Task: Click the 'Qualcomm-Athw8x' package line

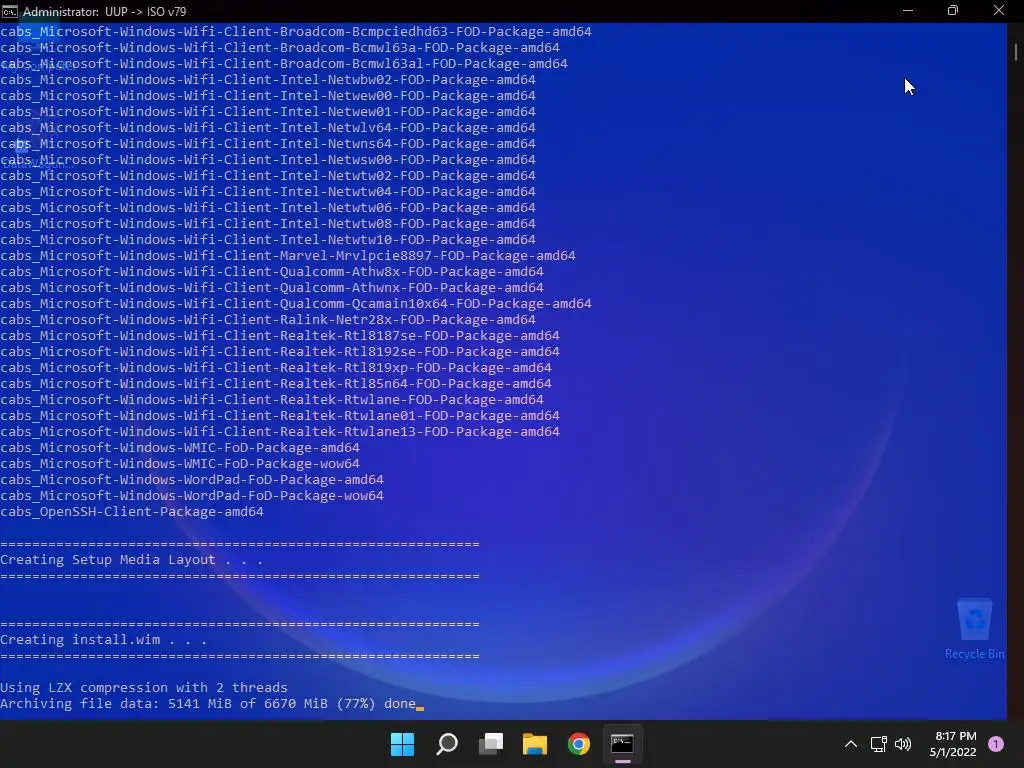Action: (272, 272)
